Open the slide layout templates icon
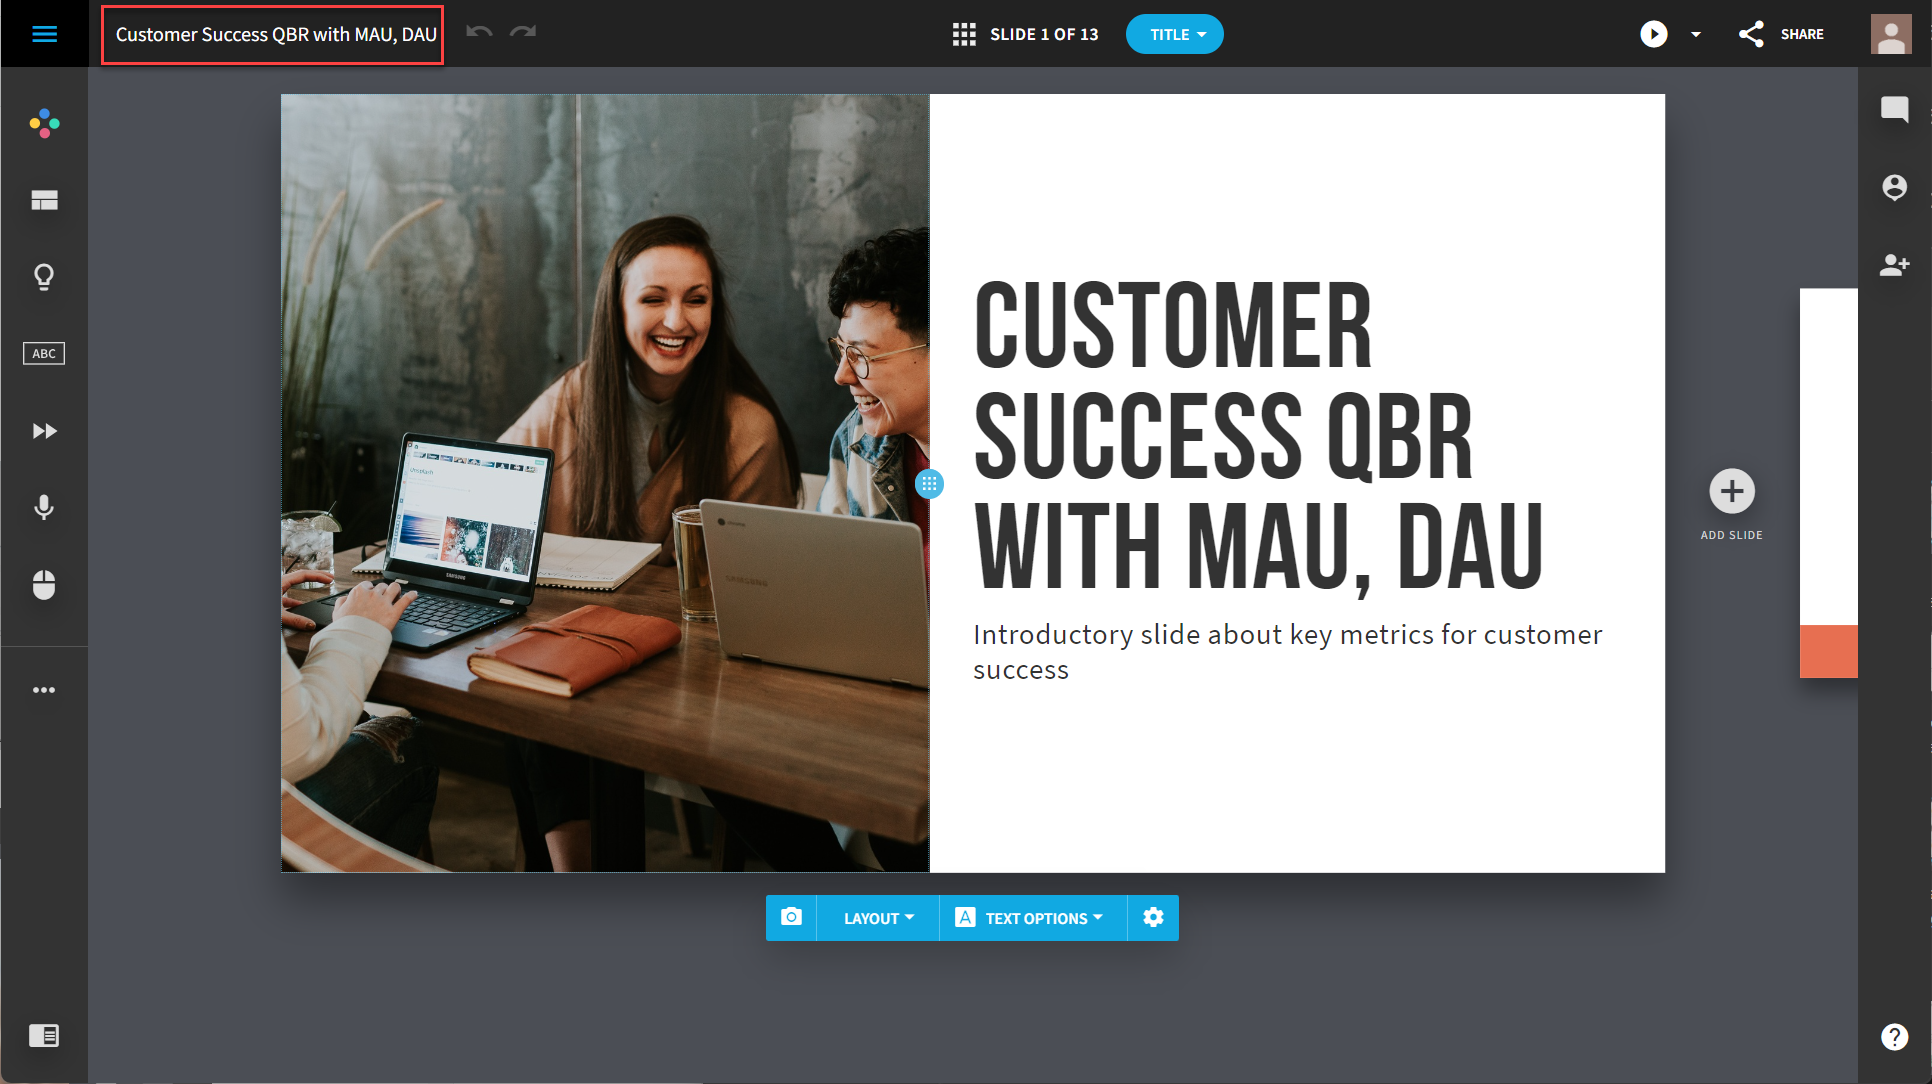Screen dimensions: 1932x1084 pos(44,200)
